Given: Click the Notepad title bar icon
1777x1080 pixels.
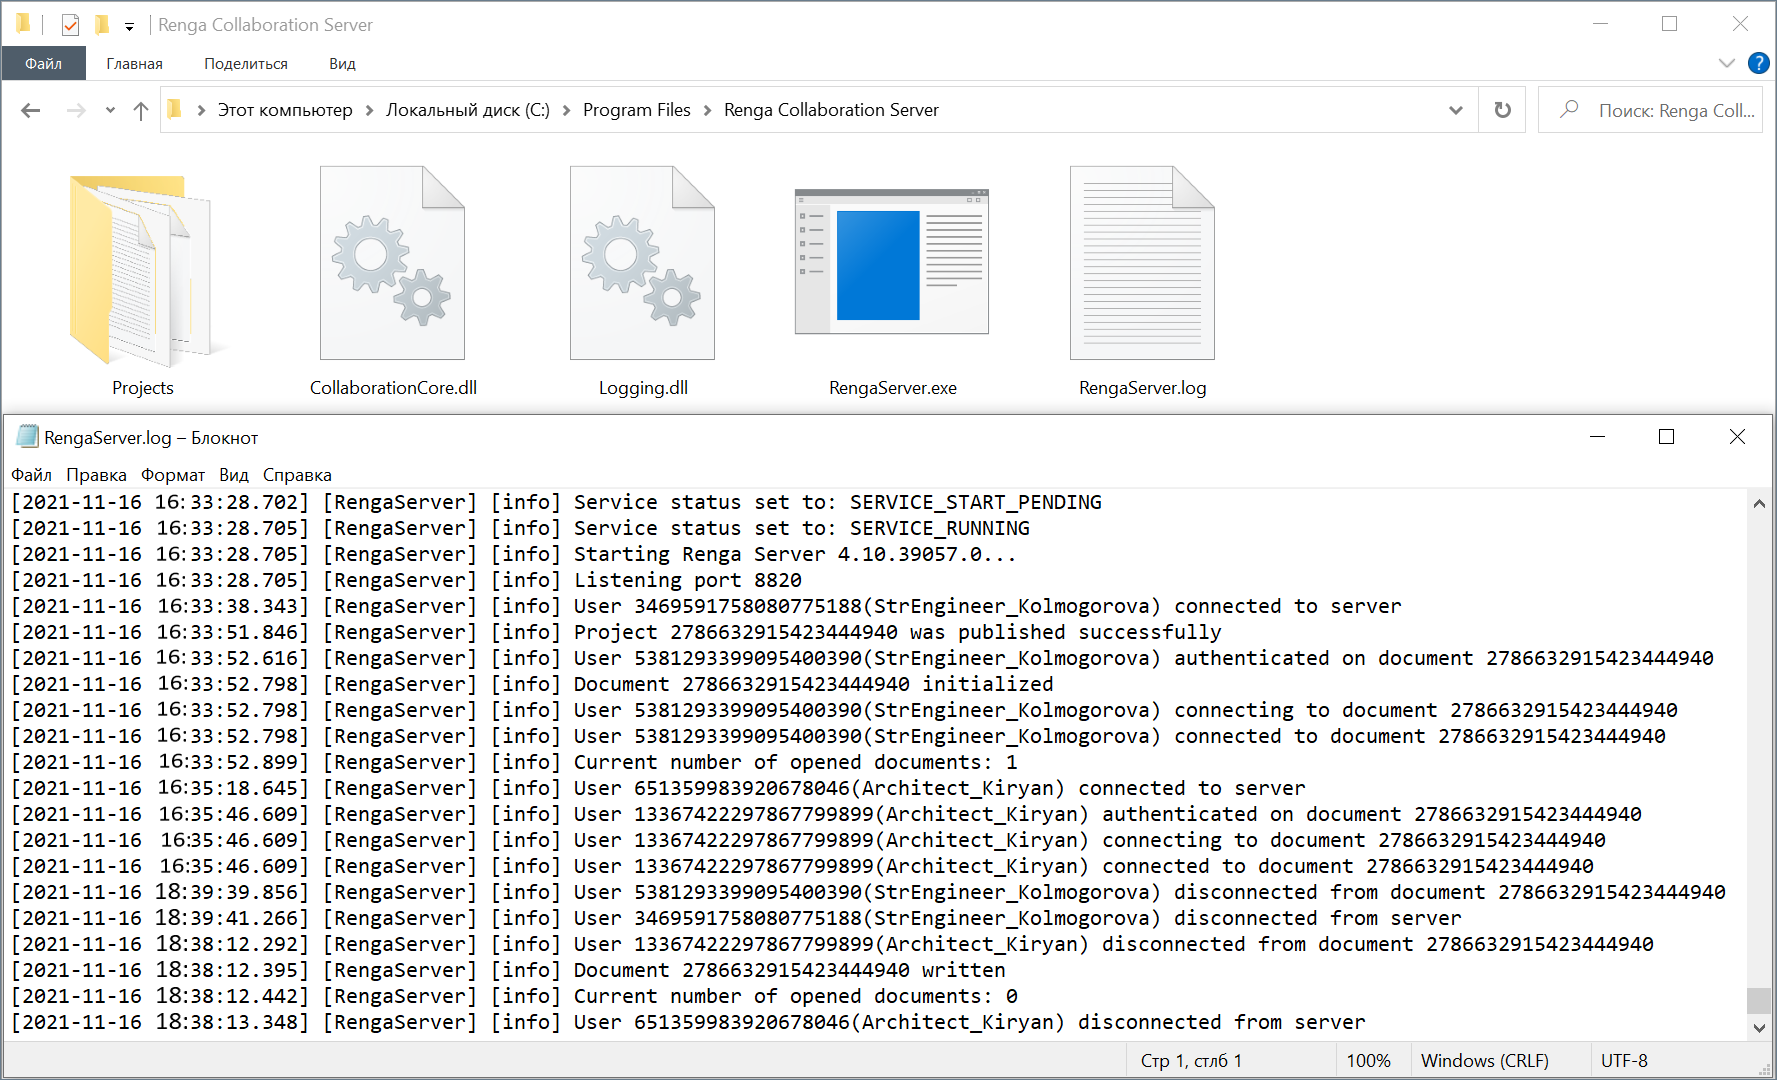Looking at the screenshot, I should [27, 437].
